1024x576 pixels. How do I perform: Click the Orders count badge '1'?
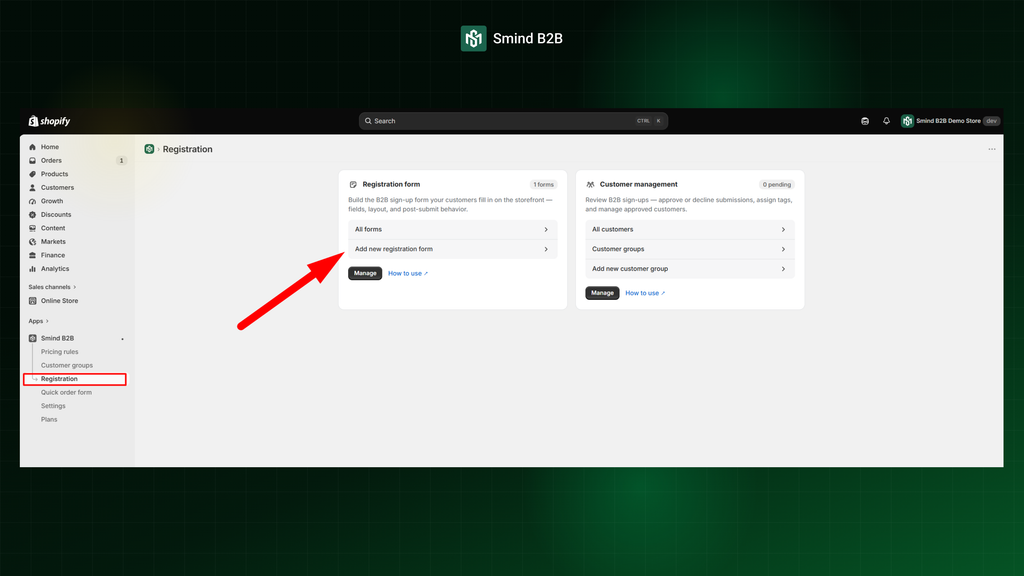[x=121, y=161]
